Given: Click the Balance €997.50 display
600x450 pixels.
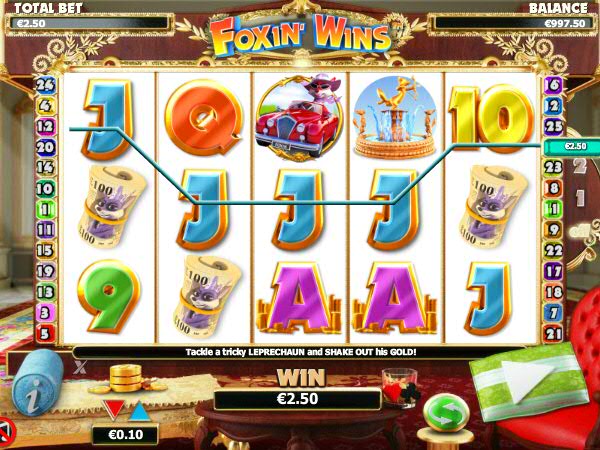Looking at the screenshot, I should point(511,23).
